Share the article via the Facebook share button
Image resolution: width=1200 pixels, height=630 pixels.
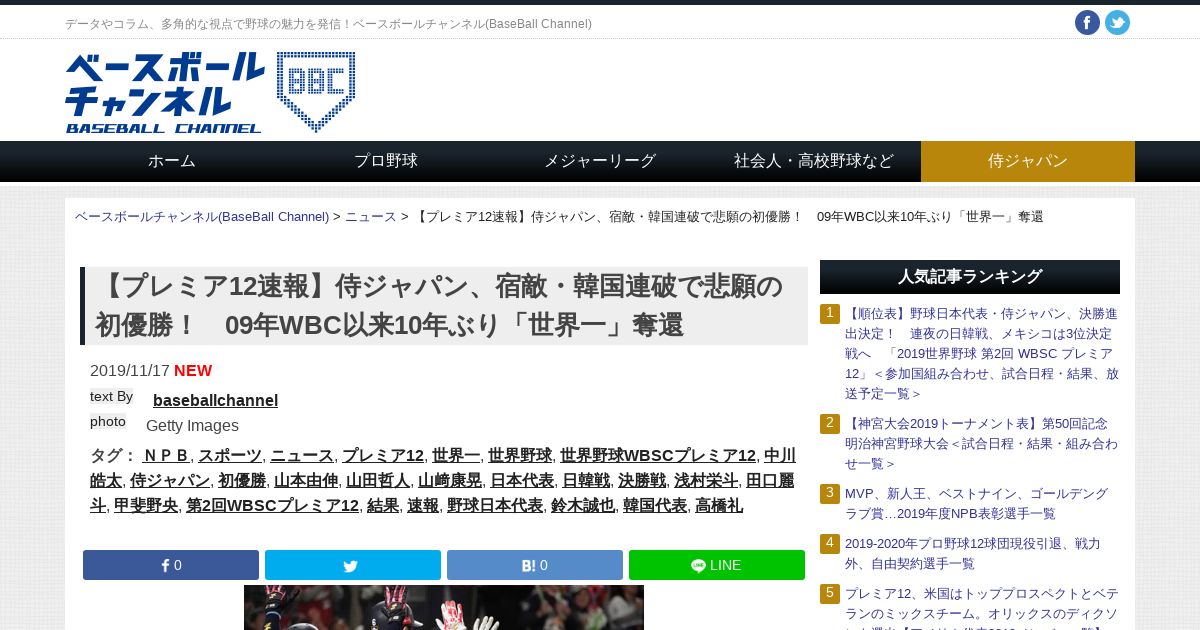[171, 565]
